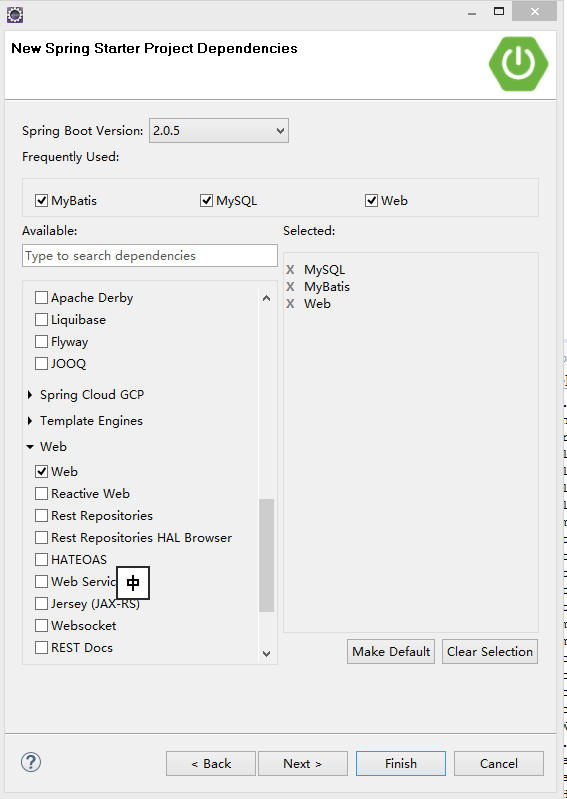Viewport: 567px width, 799px height.
Task: Click the dependency list scroll-up arrow
Action: [x=266, y=299]
